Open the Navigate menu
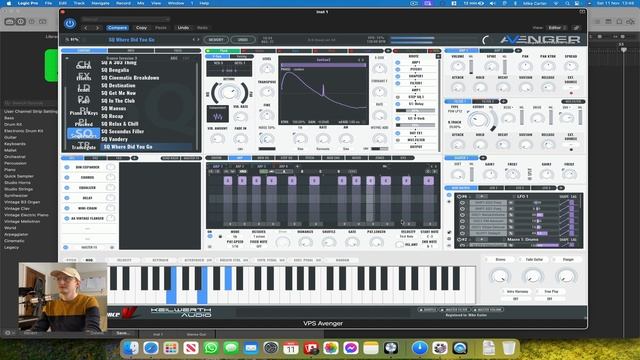 100,3
